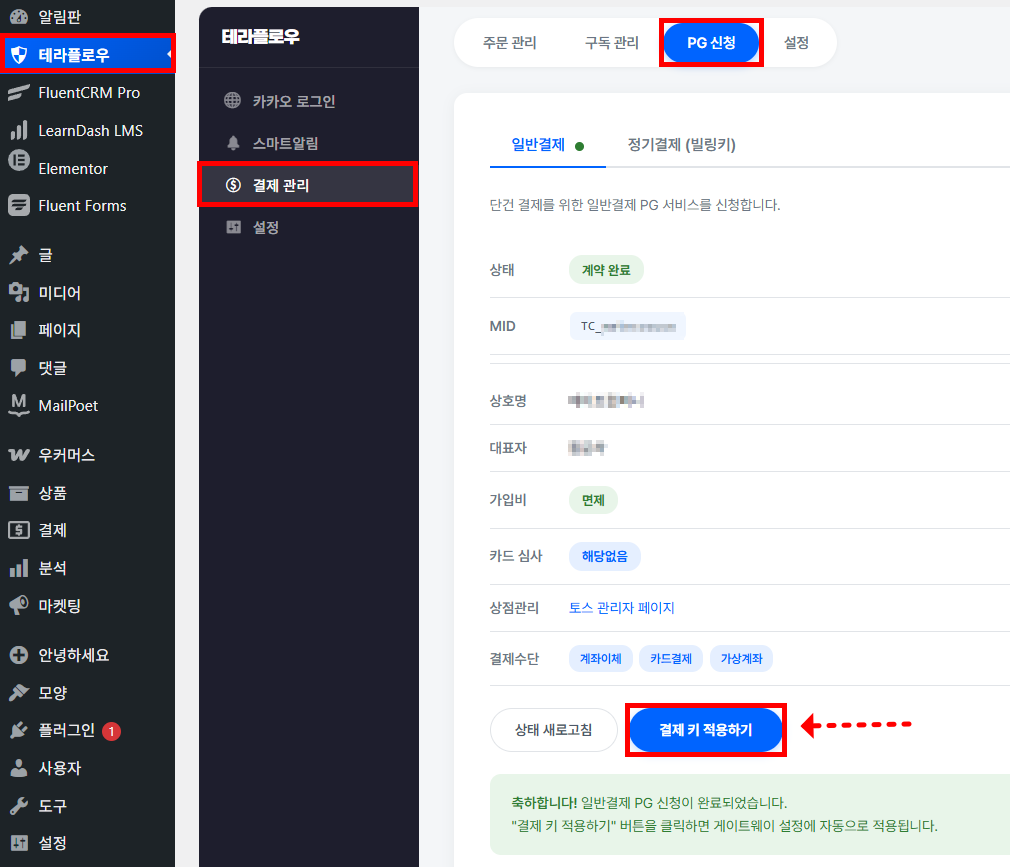The image size is (1010, 867).
Task: Click the 우커머스 WooCommerce icon
Action: click(x=18, y=455)
